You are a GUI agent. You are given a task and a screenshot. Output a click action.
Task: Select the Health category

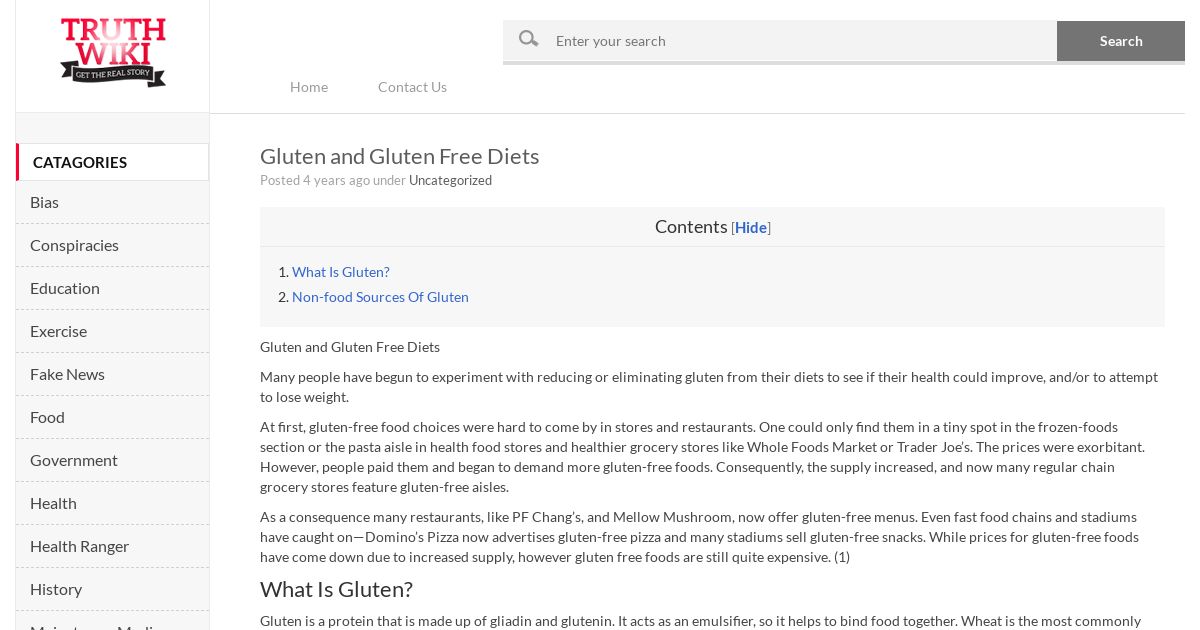112,503
